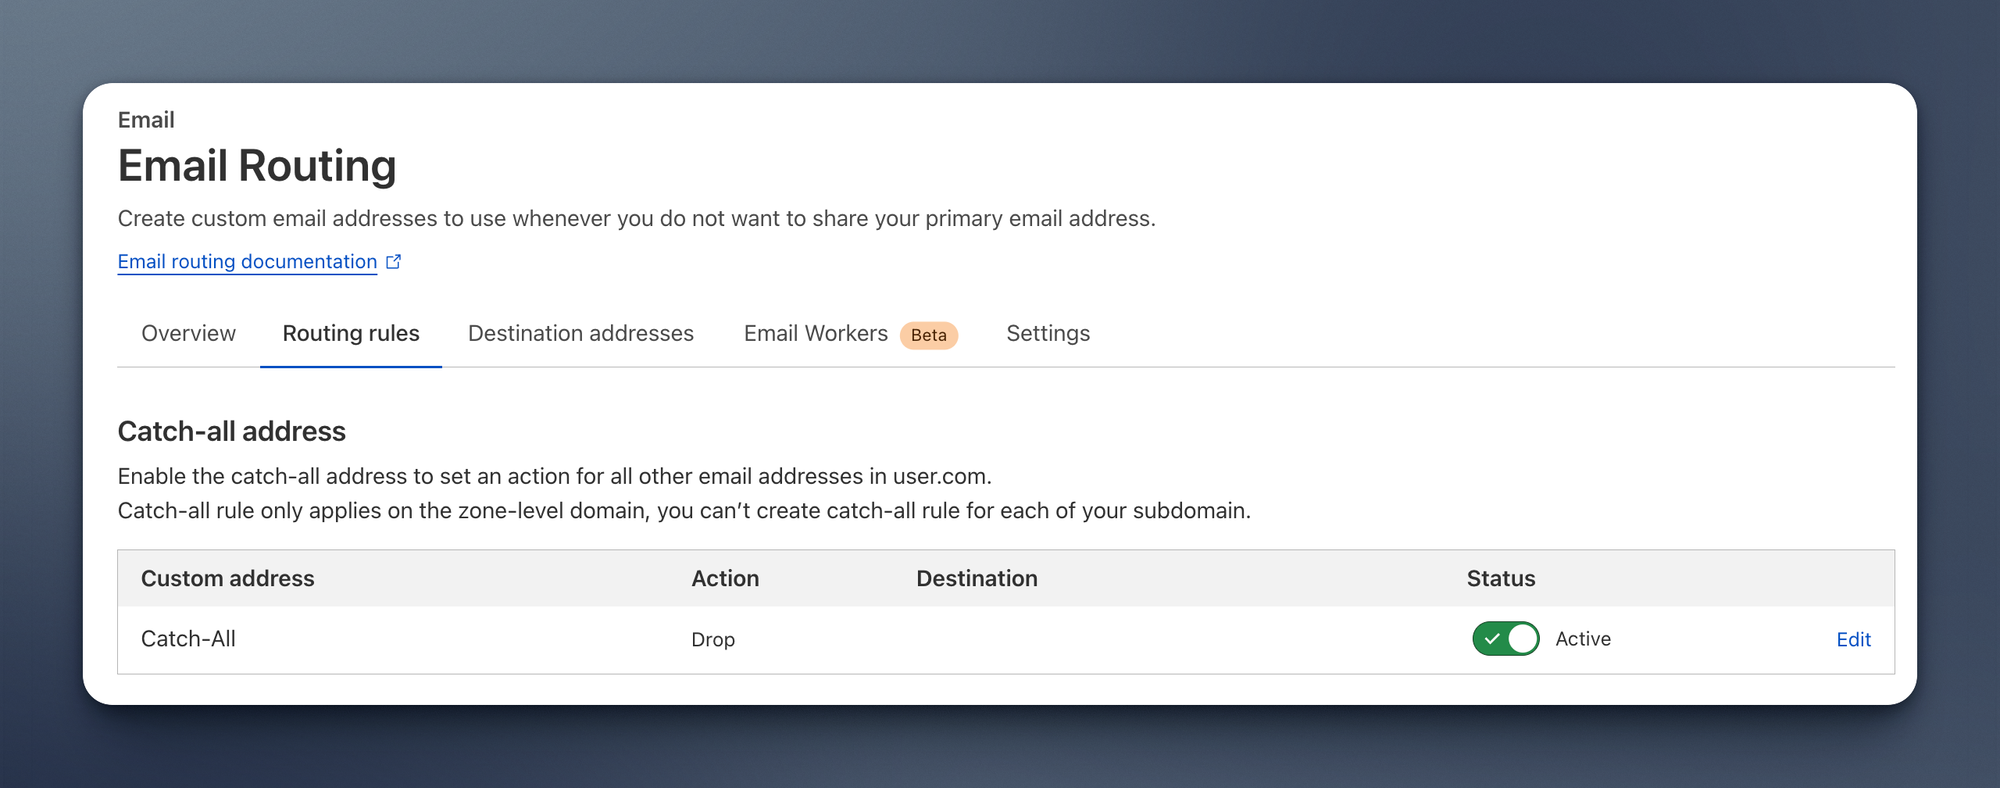Click the orange Beta badge

pyautogui.click(x=928, y=335)
